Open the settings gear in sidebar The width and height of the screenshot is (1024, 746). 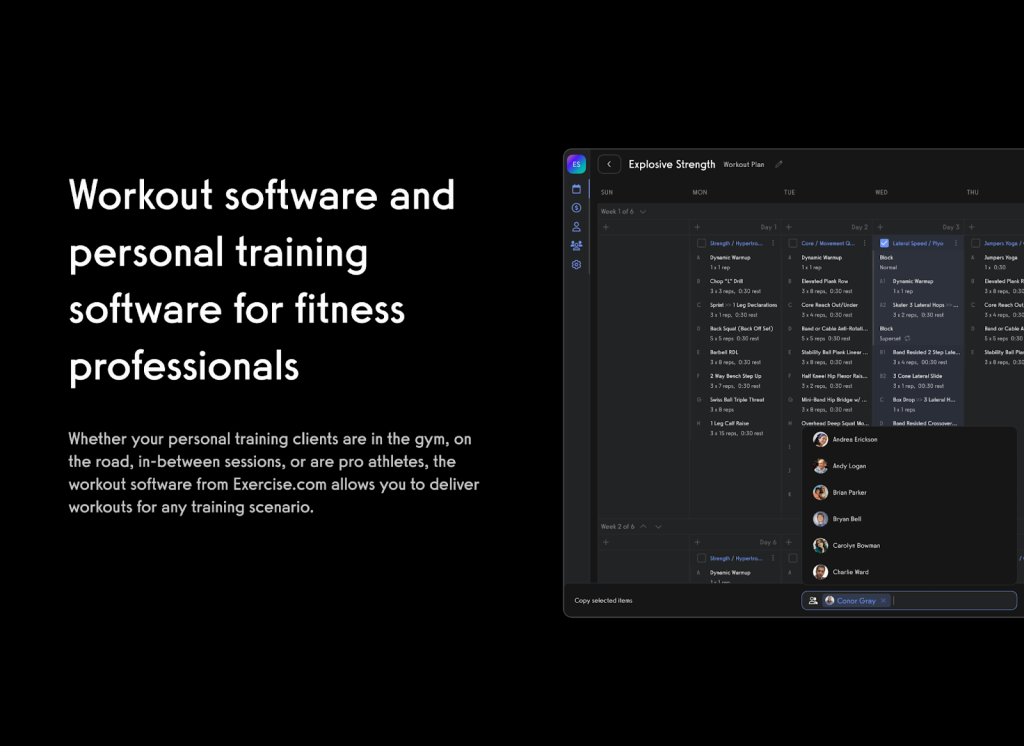[x=576, y=265]
